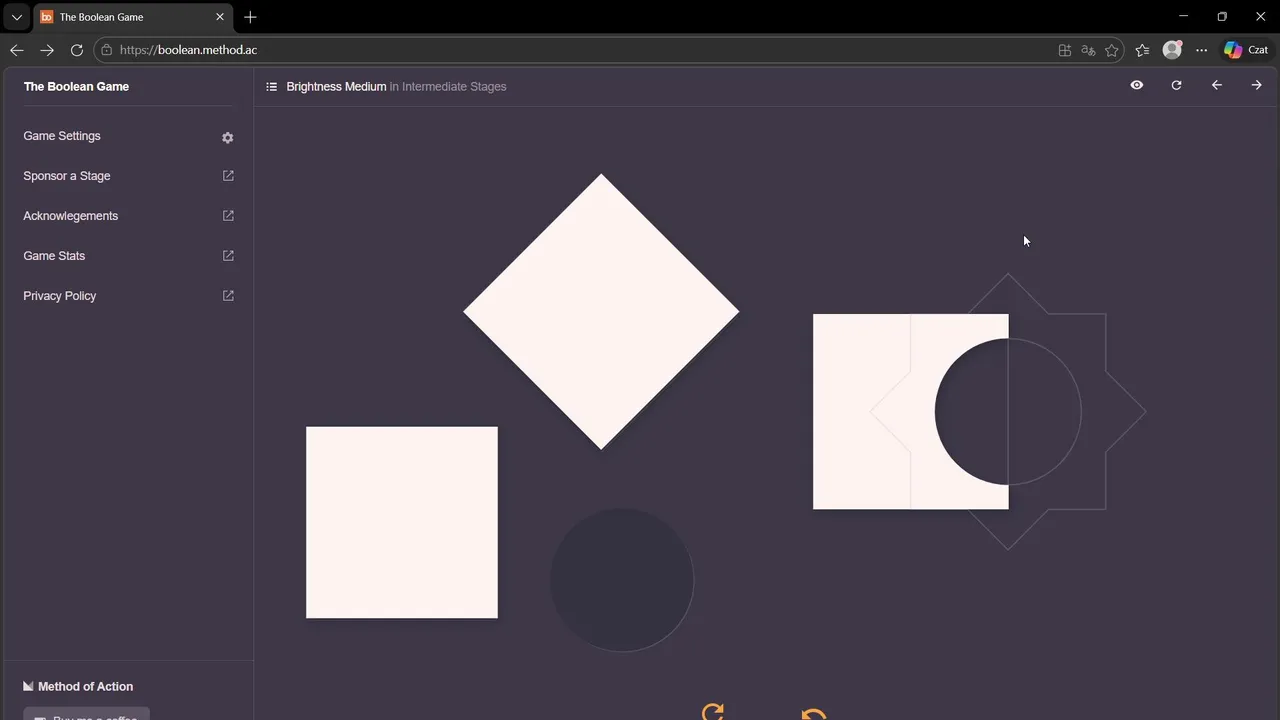Click the external link icon next to Game Stats
This screenshot has width=1280, height=720.
click(x=228, y=256)
